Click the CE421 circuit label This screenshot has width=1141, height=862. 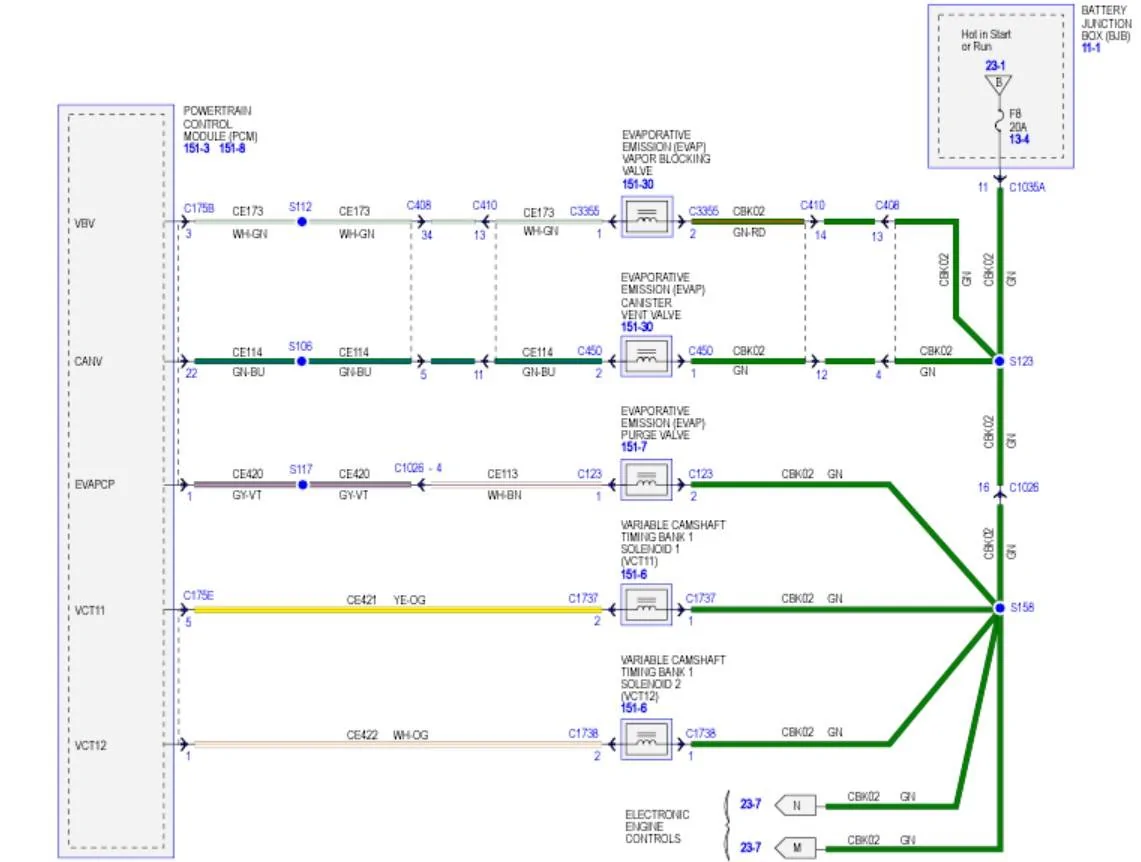pos(361,600)
